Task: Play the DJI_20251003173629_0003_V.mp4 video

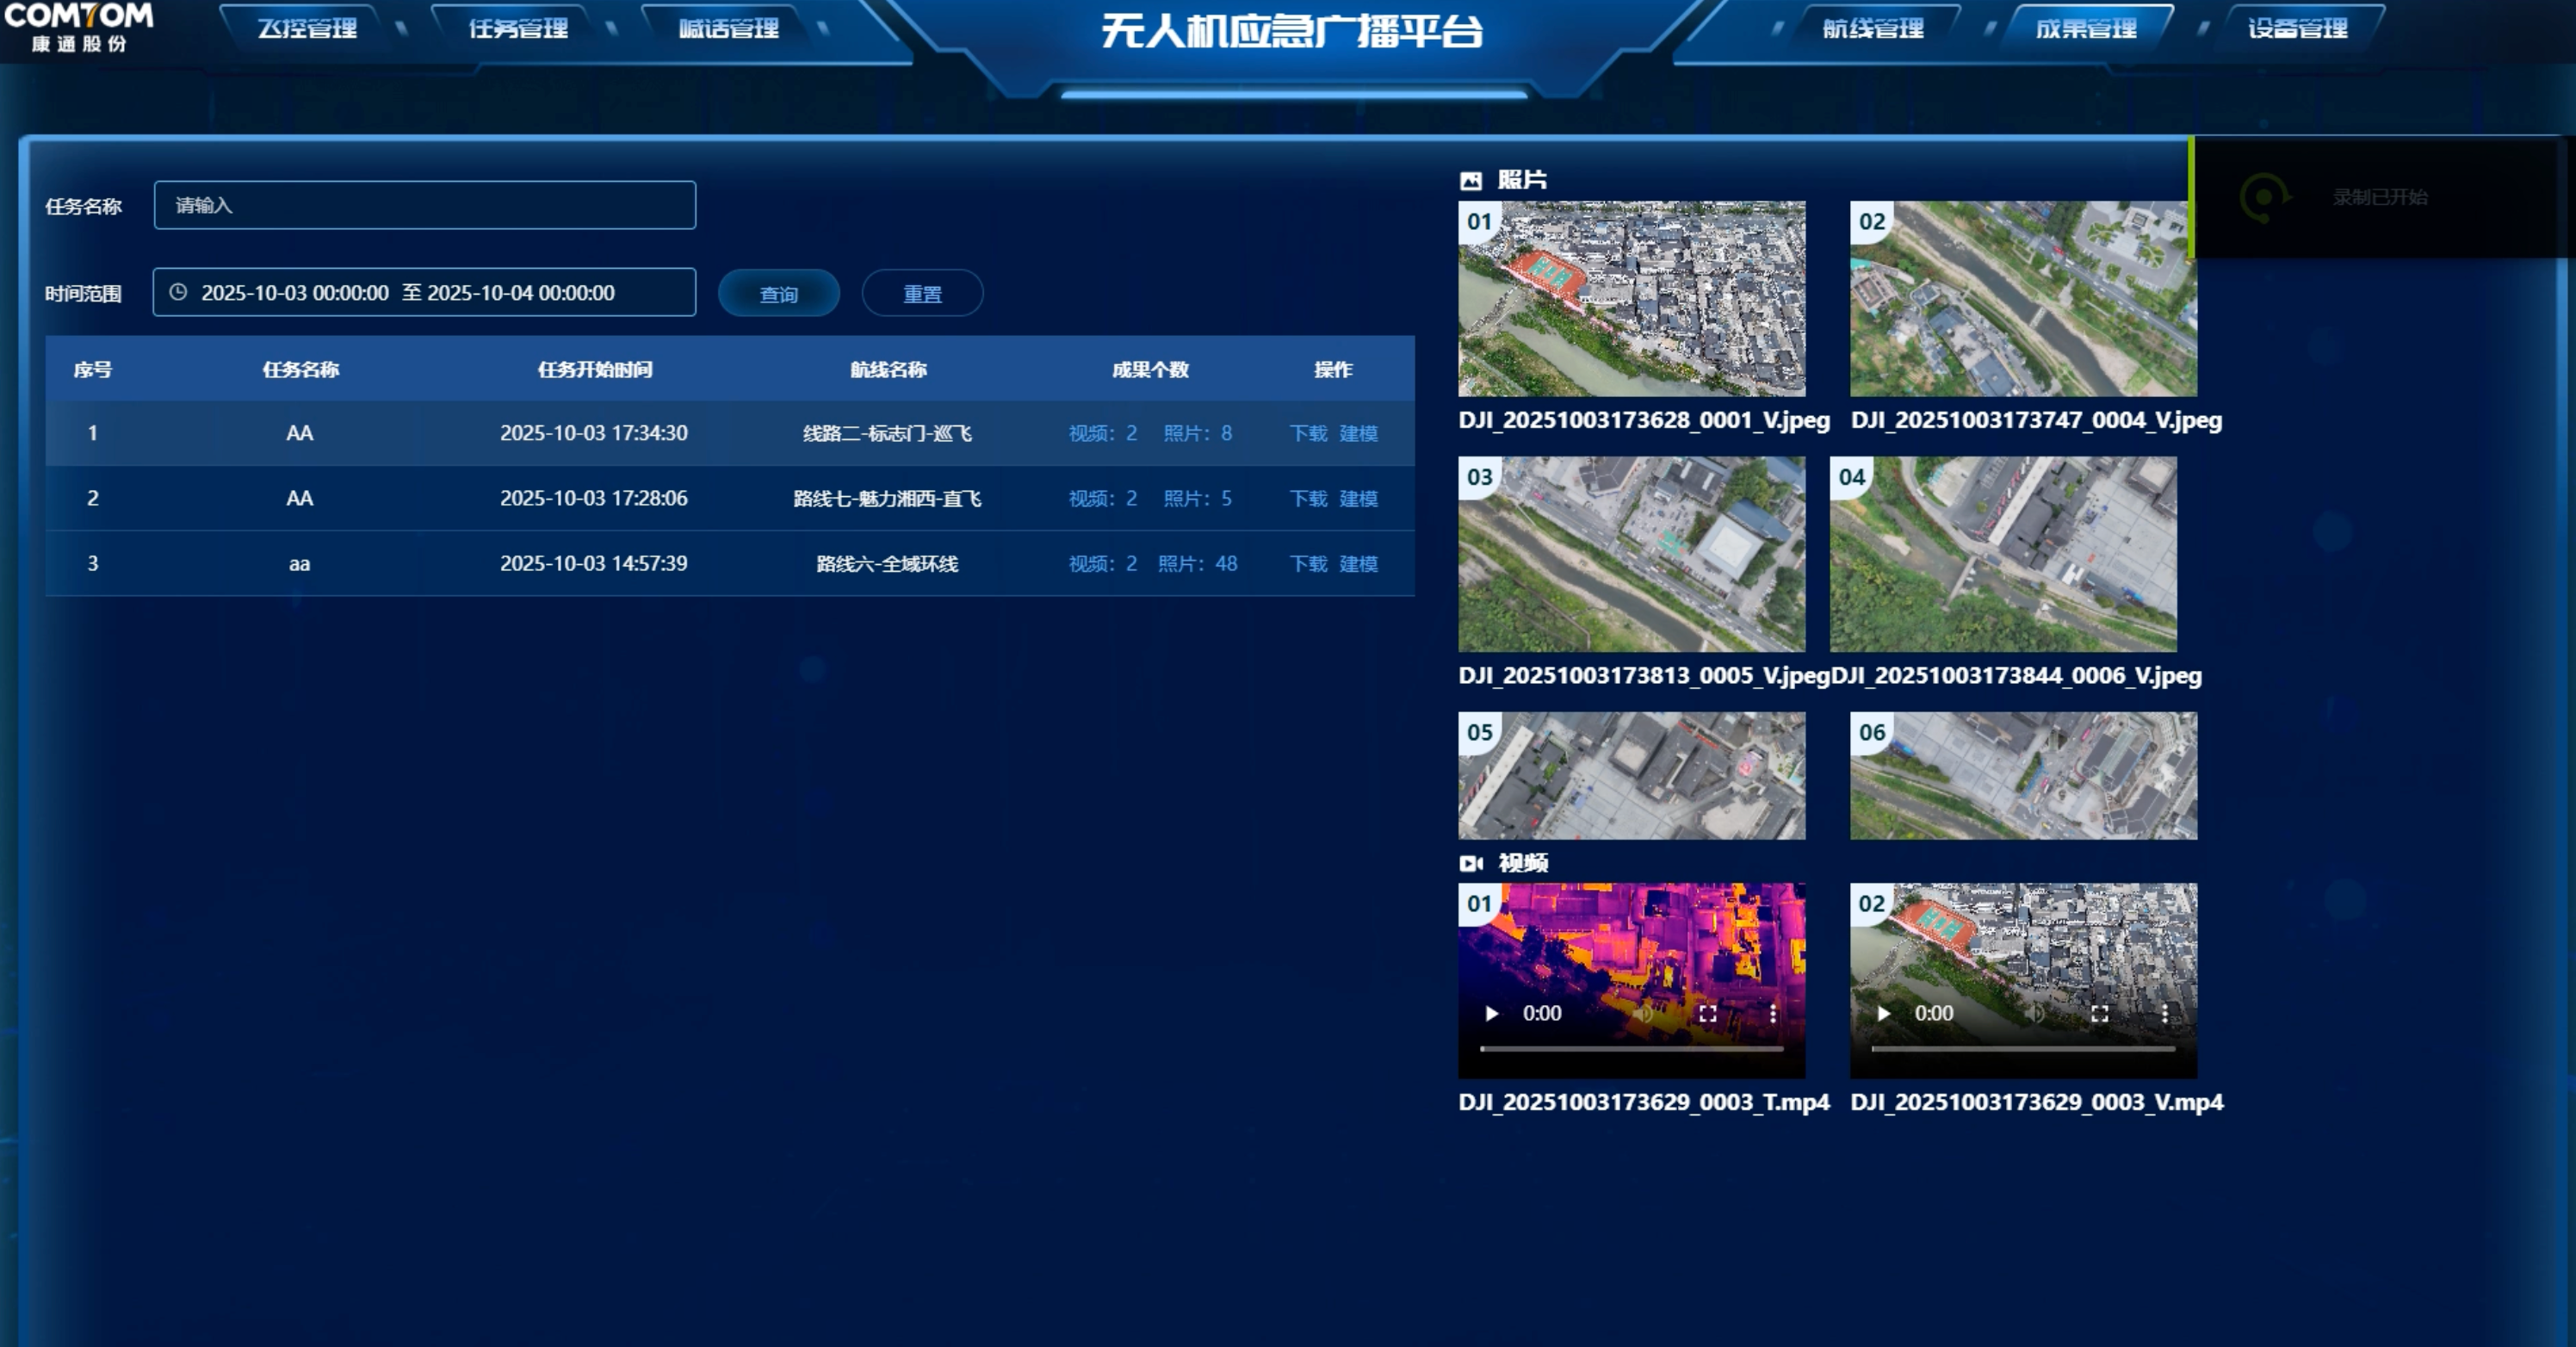Action: pyautogui.click(x=1883, y=1013)
